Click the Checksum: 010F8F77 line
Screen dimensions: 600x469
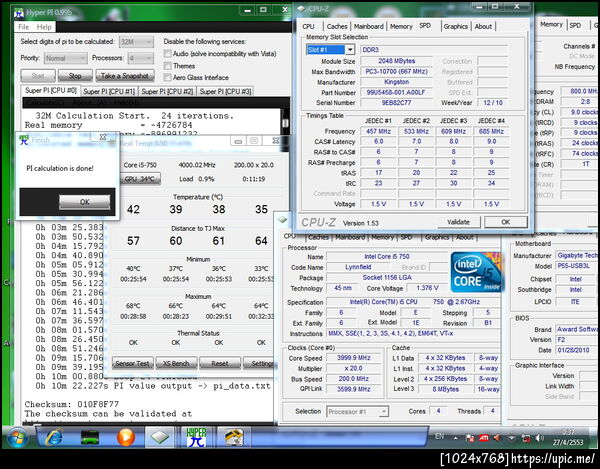72,404
